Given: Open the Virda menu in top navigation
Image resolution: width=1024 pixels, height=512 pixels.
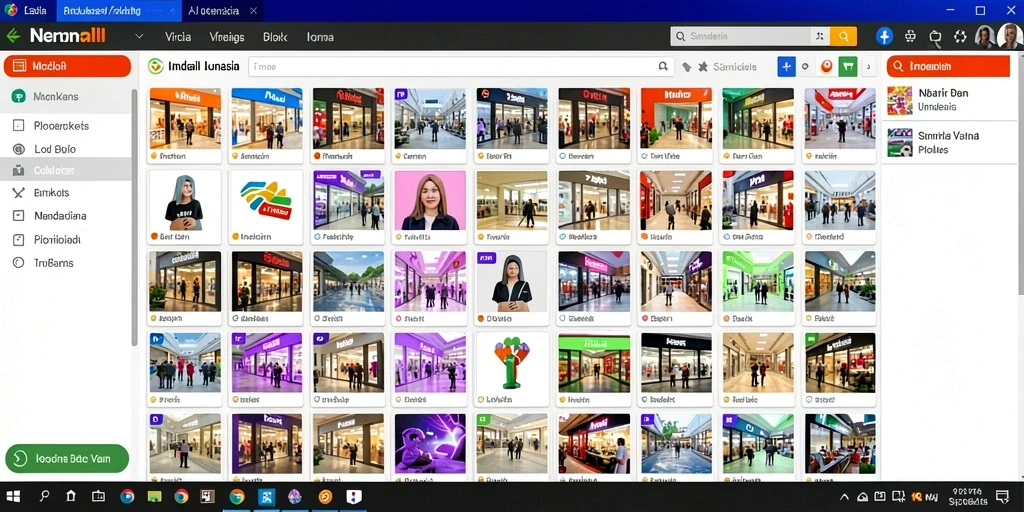Looking at the screenshot, I should point(178,37).
